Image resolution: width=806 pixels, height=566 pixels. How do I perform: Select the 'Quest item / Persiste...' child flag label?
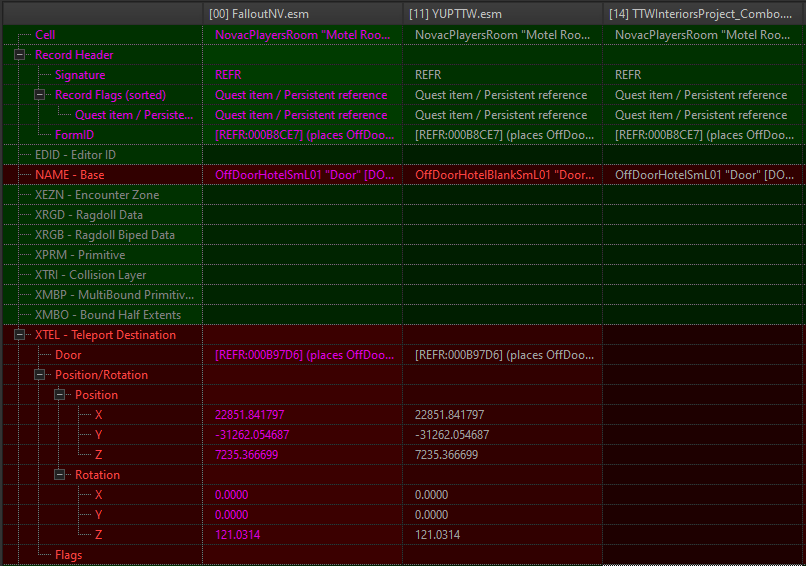click(134, 115)
